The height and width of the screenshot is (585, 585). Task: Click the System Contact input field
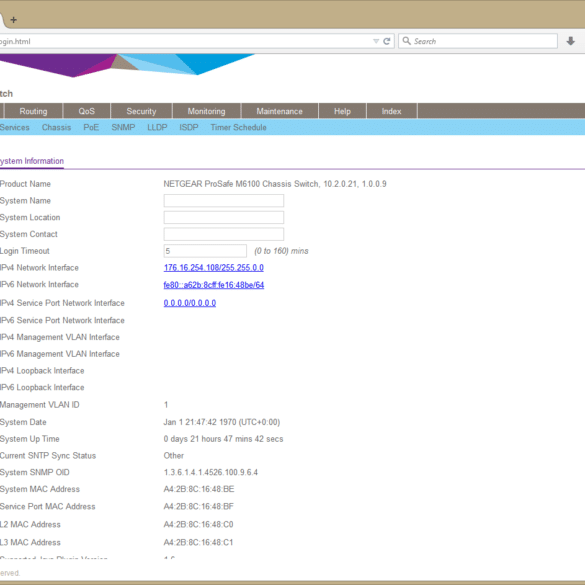click(223, 234)
